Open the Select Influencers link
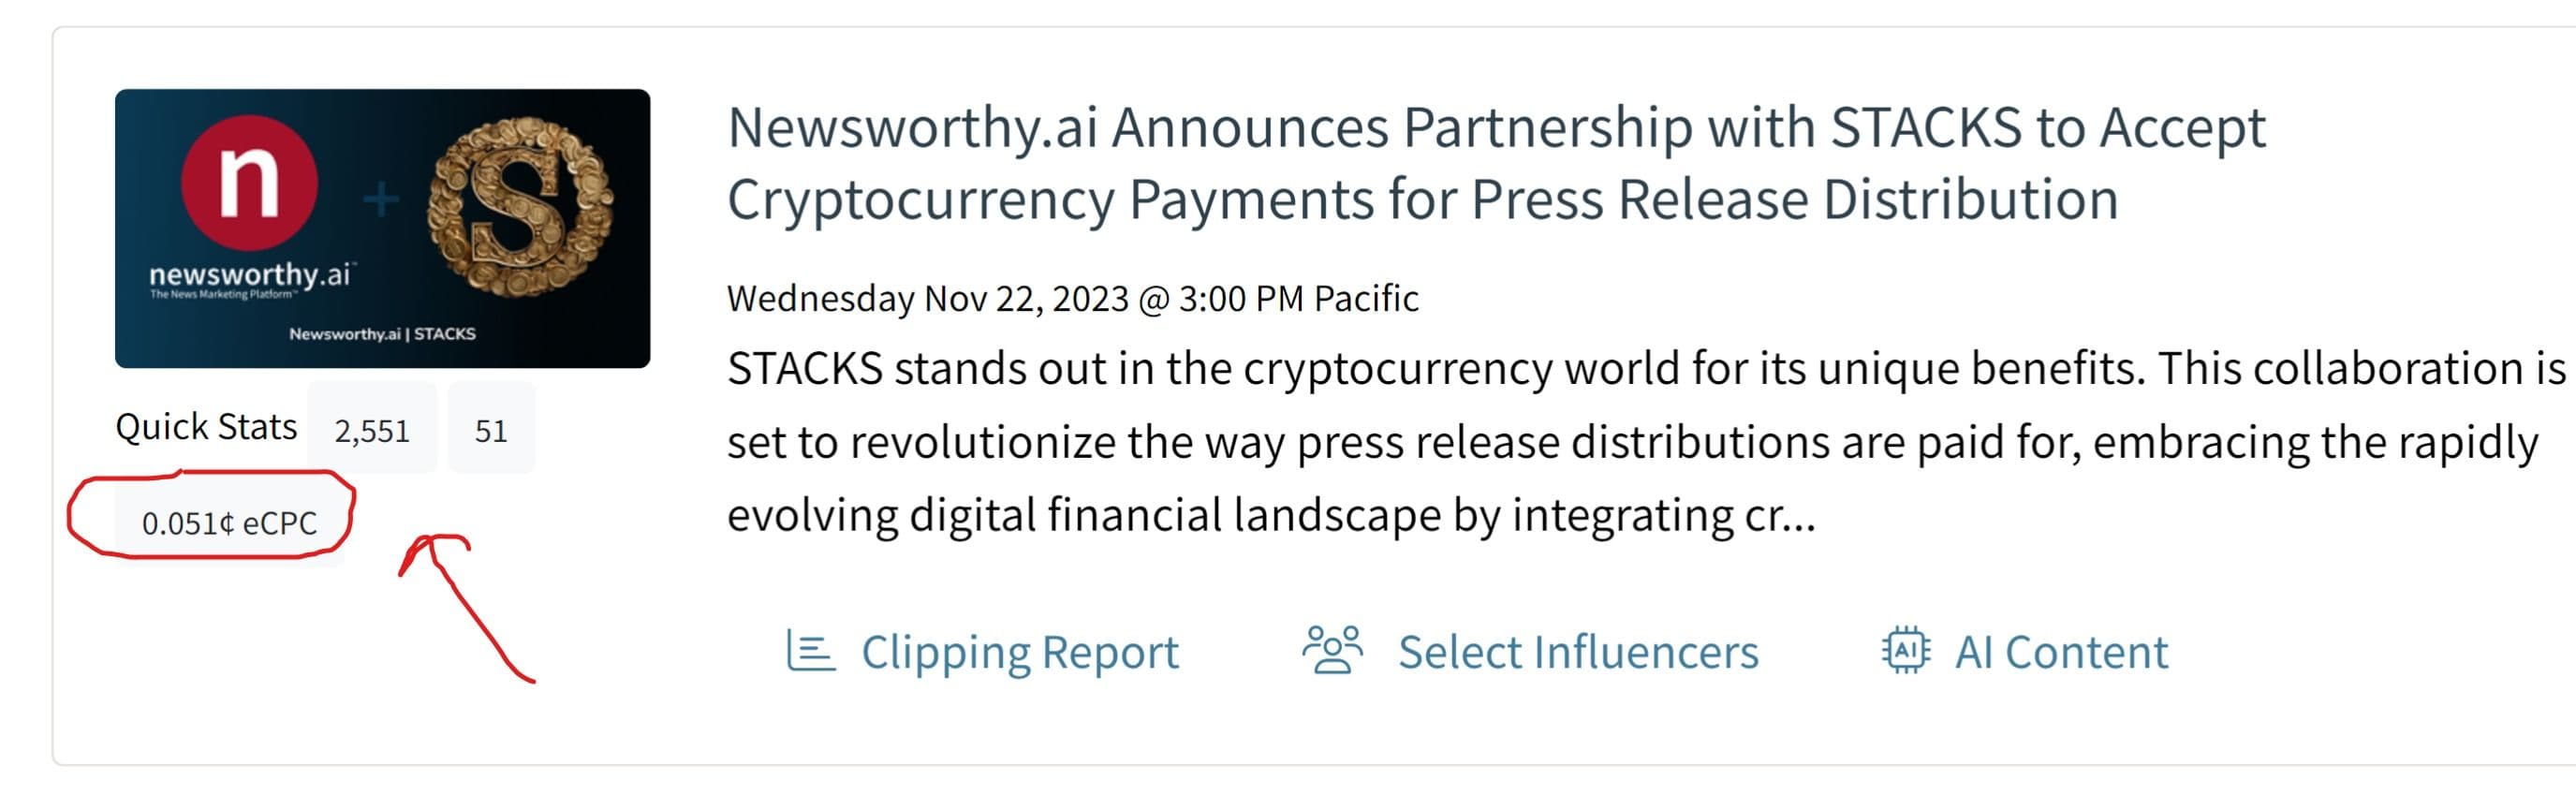The width and height of the screenshot is (2576, 795). coord(1577,652)
